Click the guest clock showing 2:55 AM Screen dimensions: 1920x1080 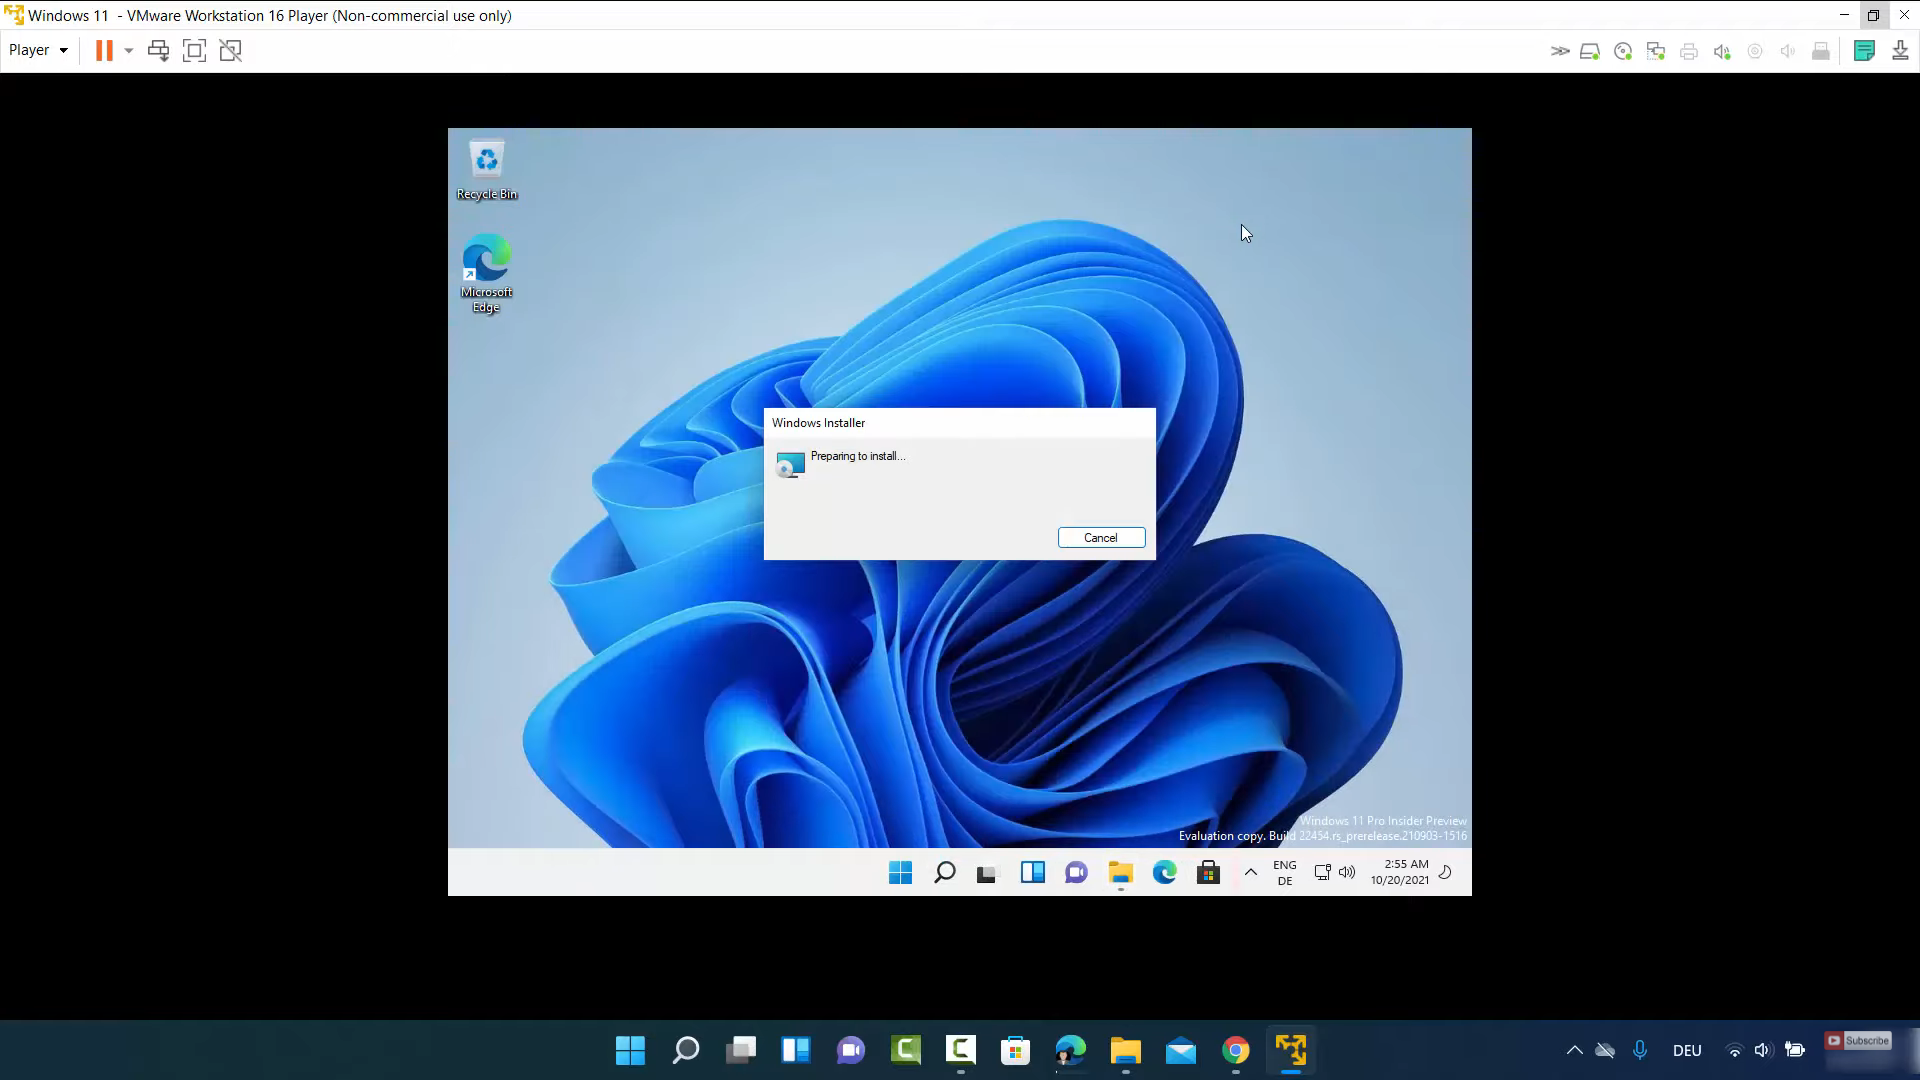pyautogui.click(x=1400, y=872)
